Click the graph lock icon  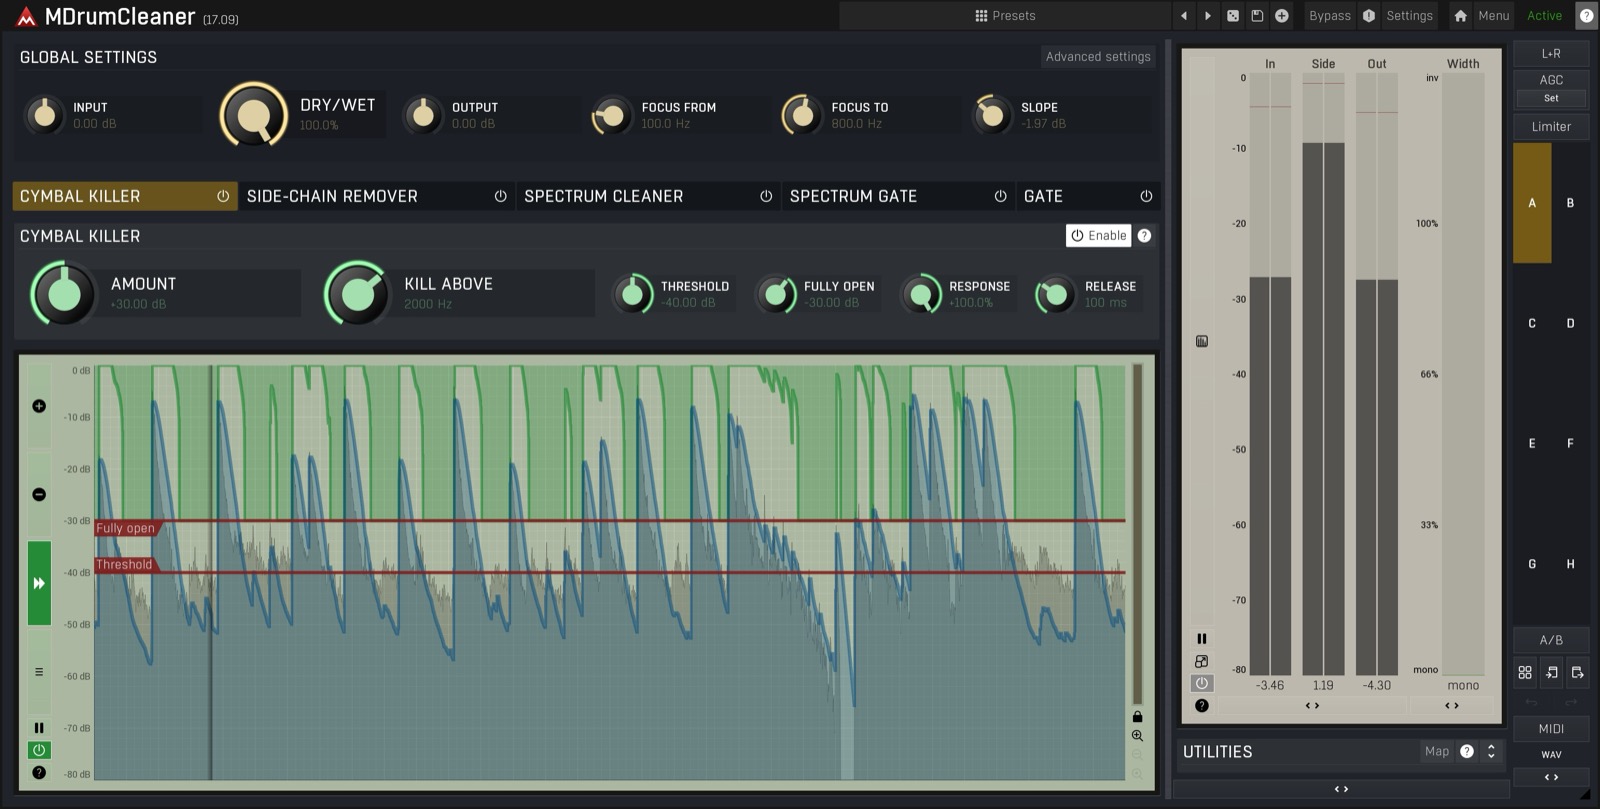(x=1137, y=716)
